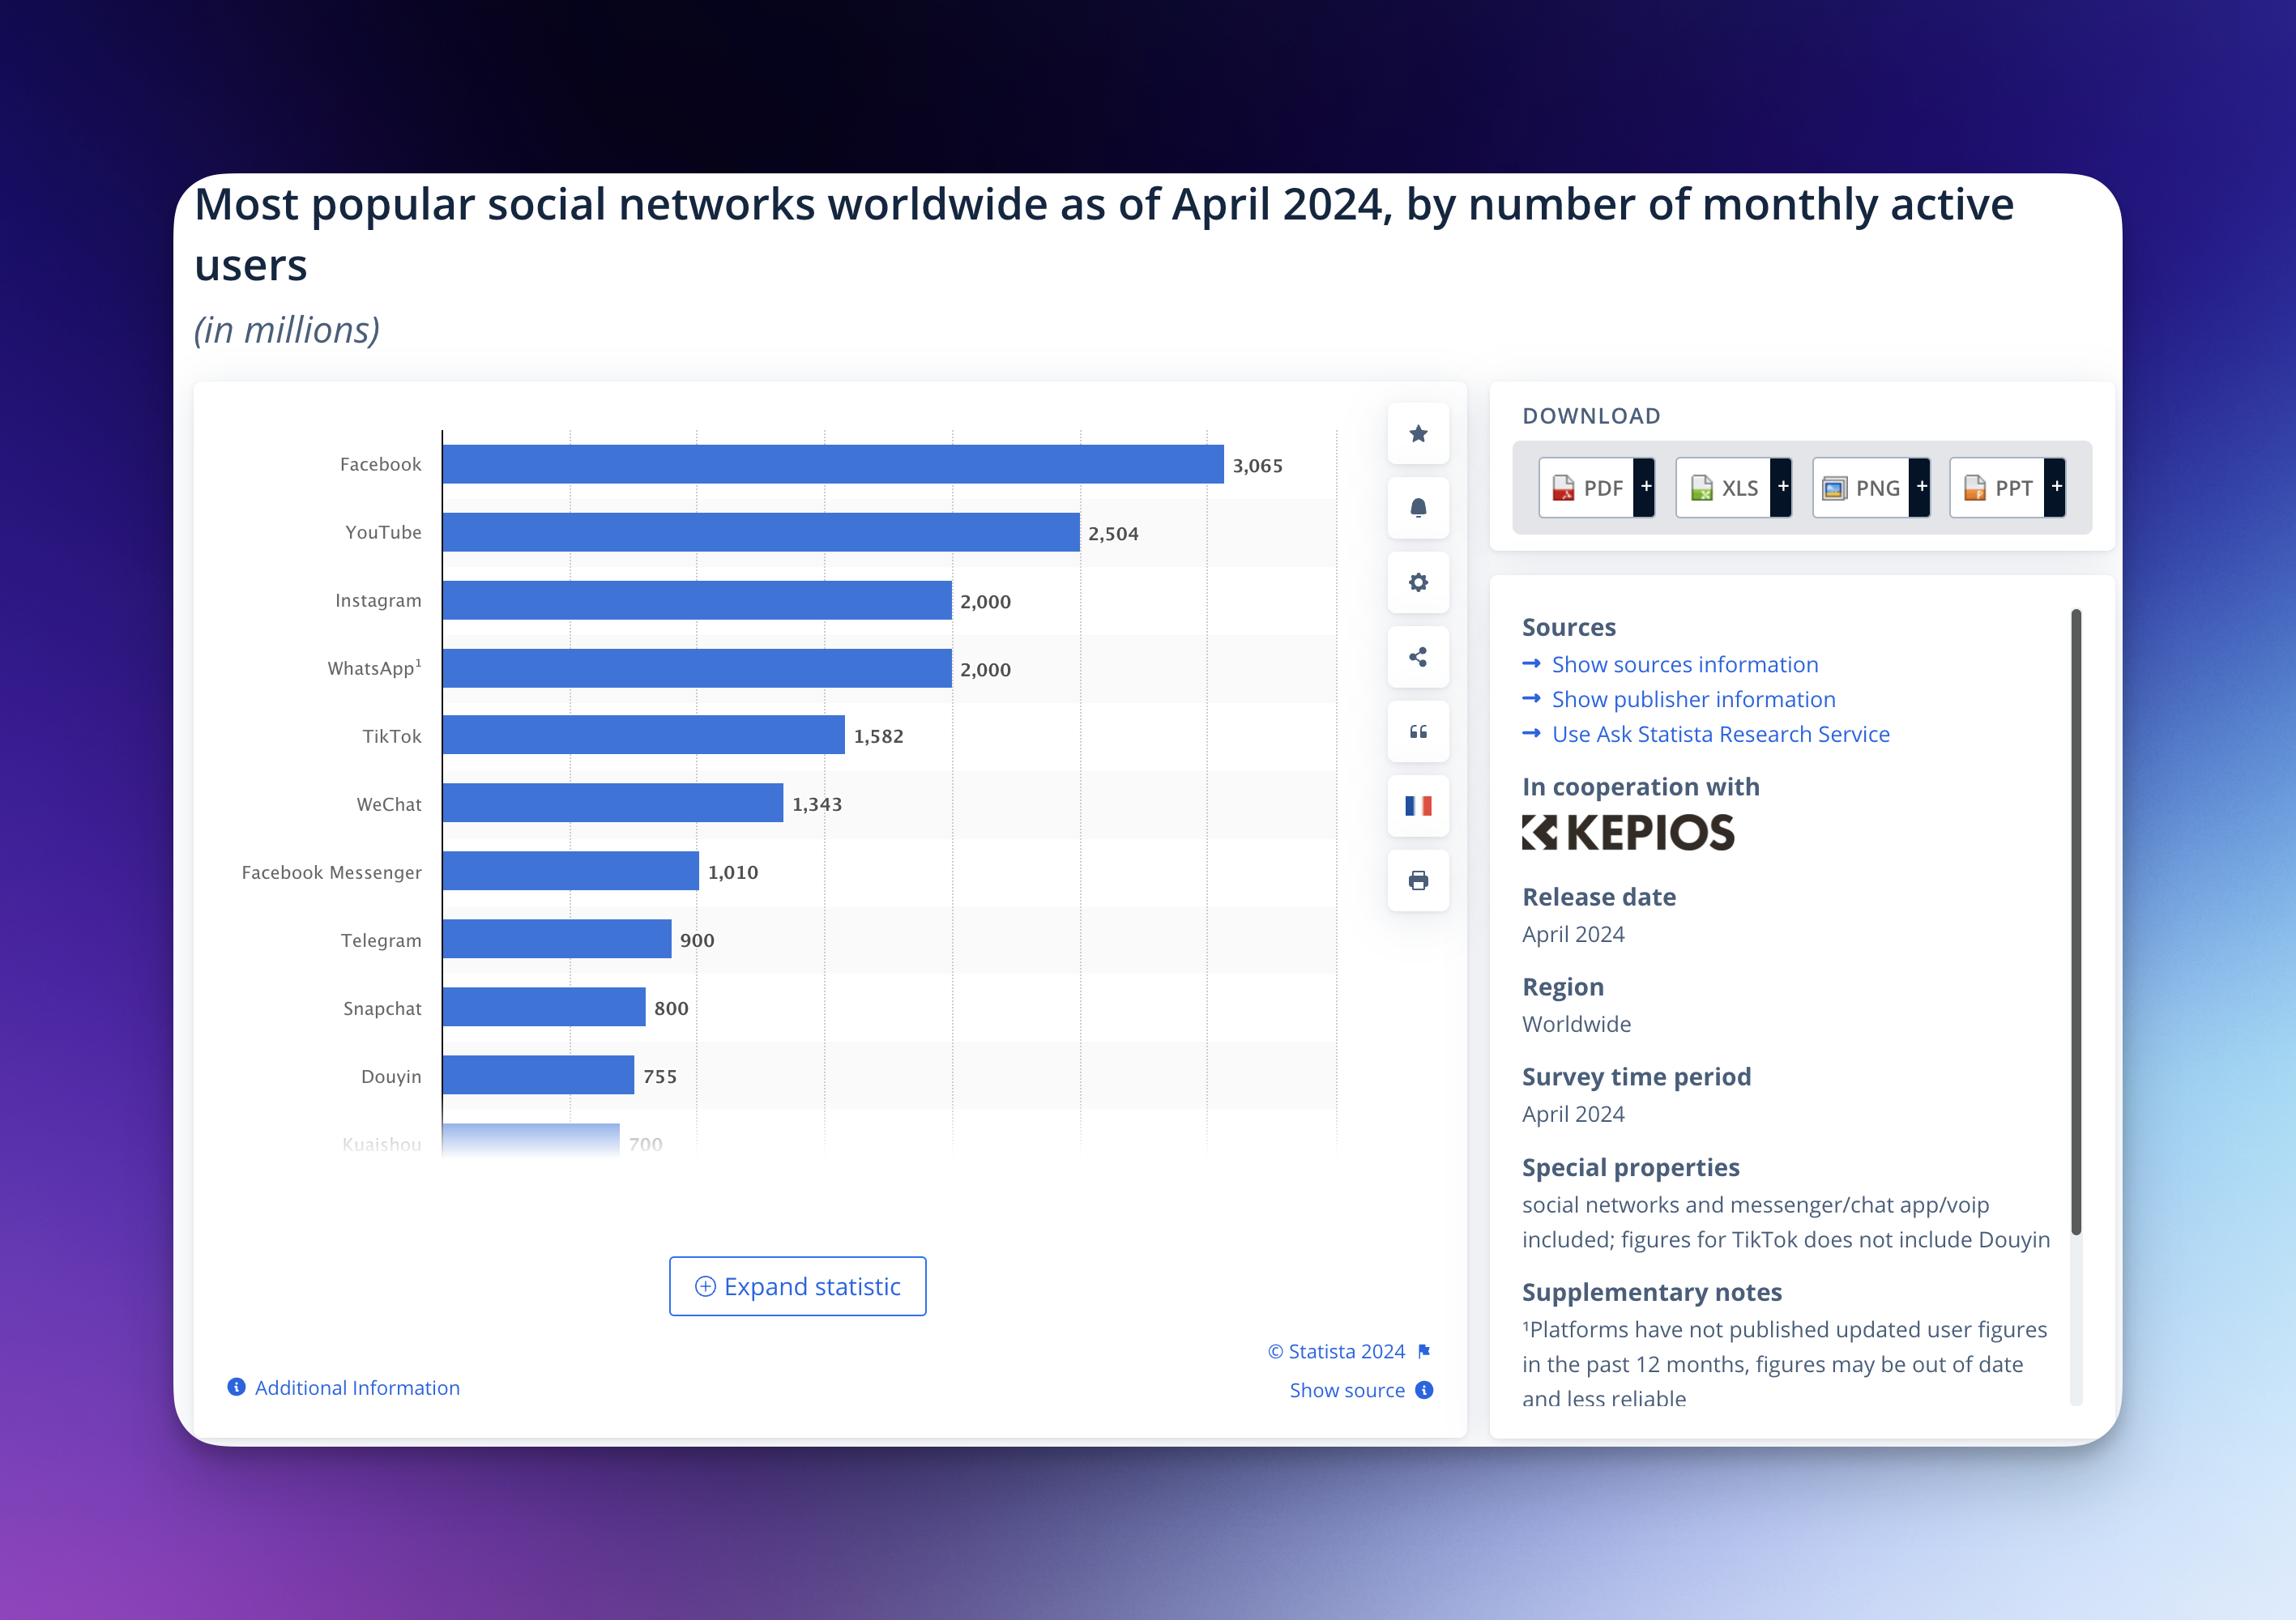Download the statistic as PNG

[x=1861, y=488]
